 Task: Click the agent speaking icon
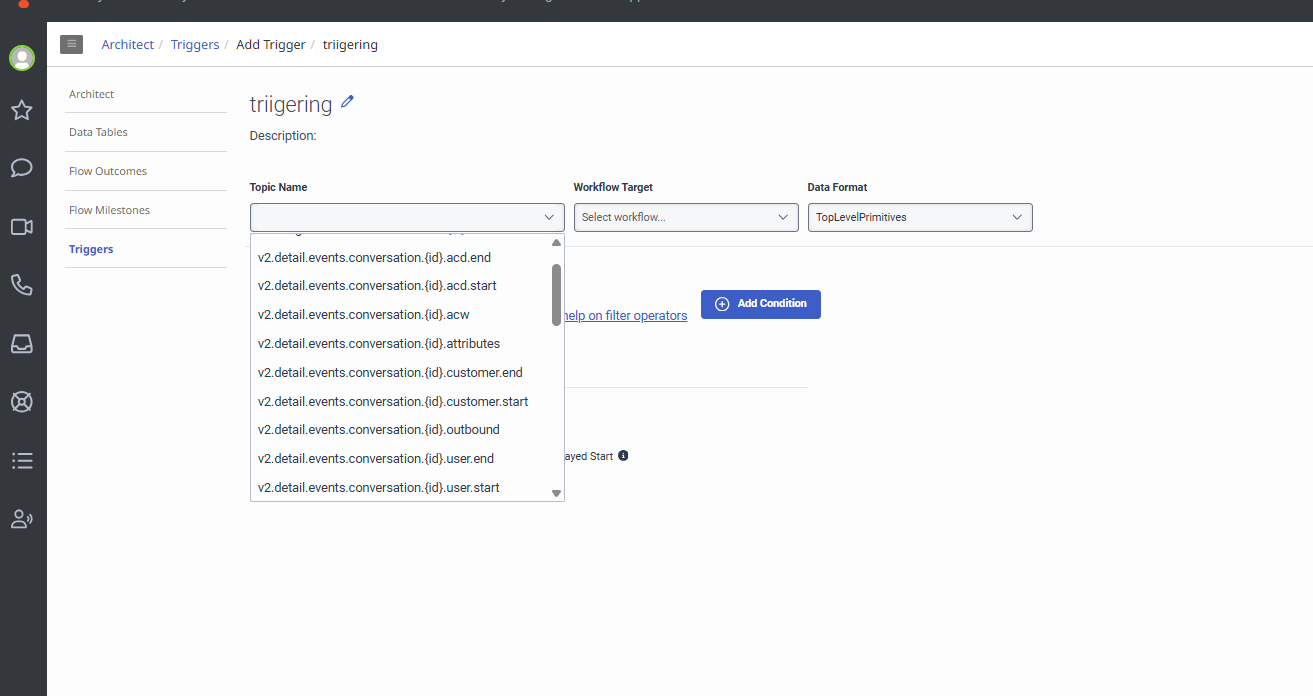click(x=22, y=519)
